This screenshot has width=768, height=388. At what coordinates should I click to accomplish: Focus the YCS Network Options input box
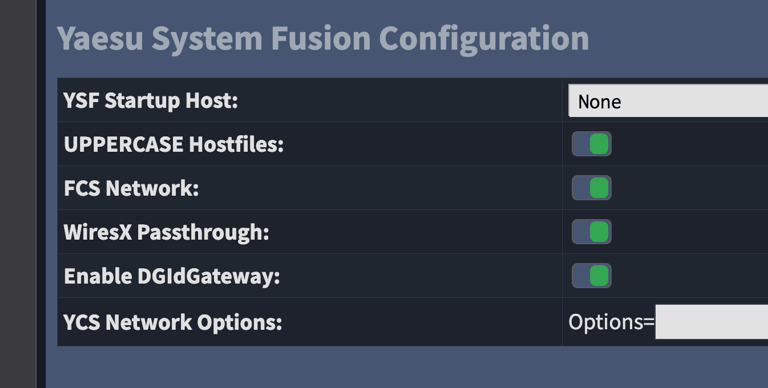712,322
